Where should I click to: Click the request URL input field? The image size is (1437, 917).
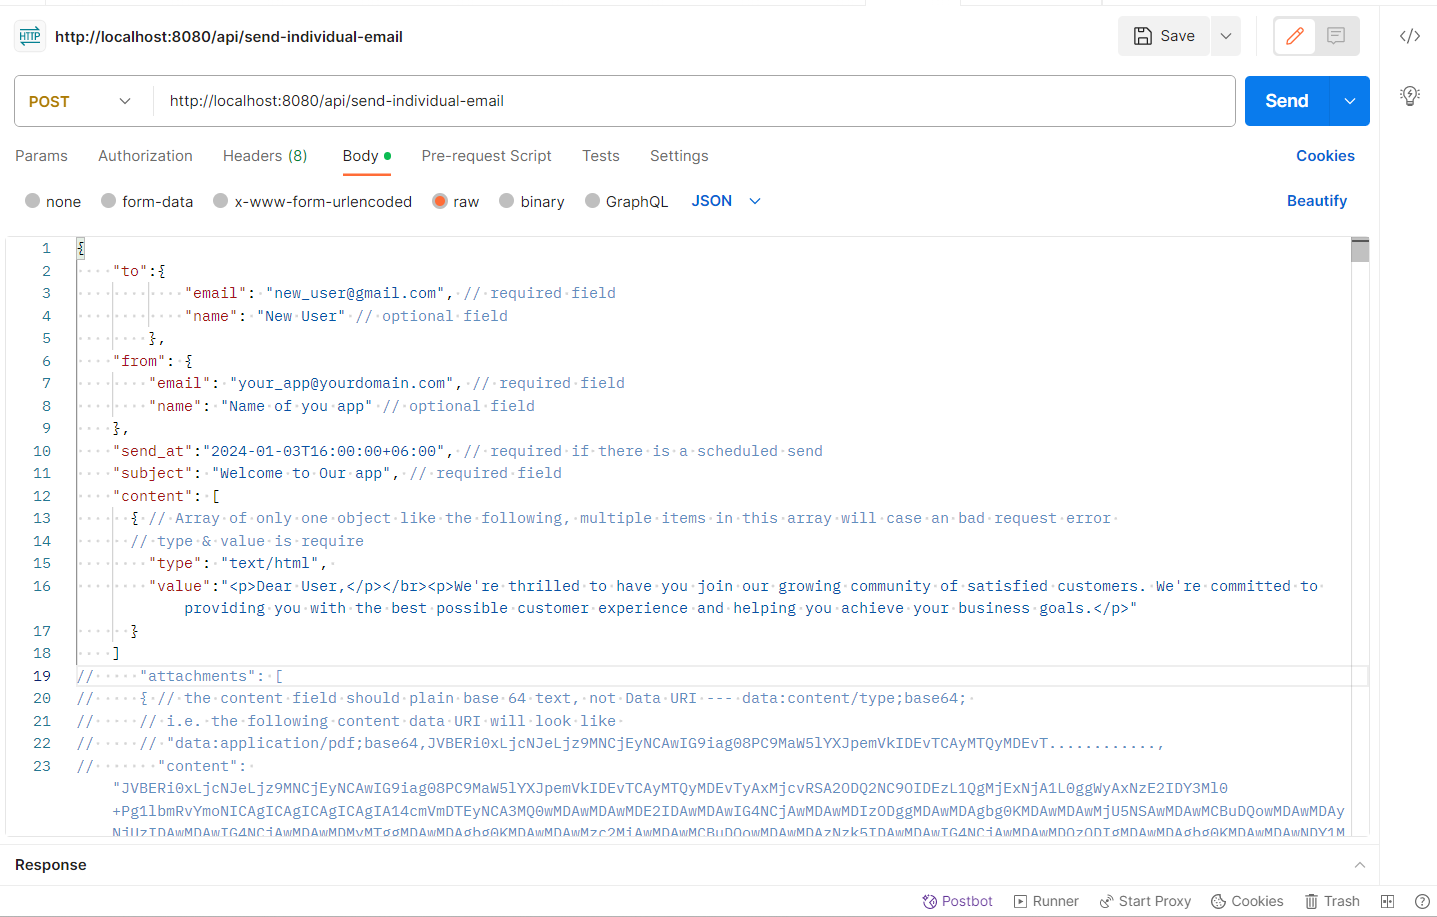[690, 101]
